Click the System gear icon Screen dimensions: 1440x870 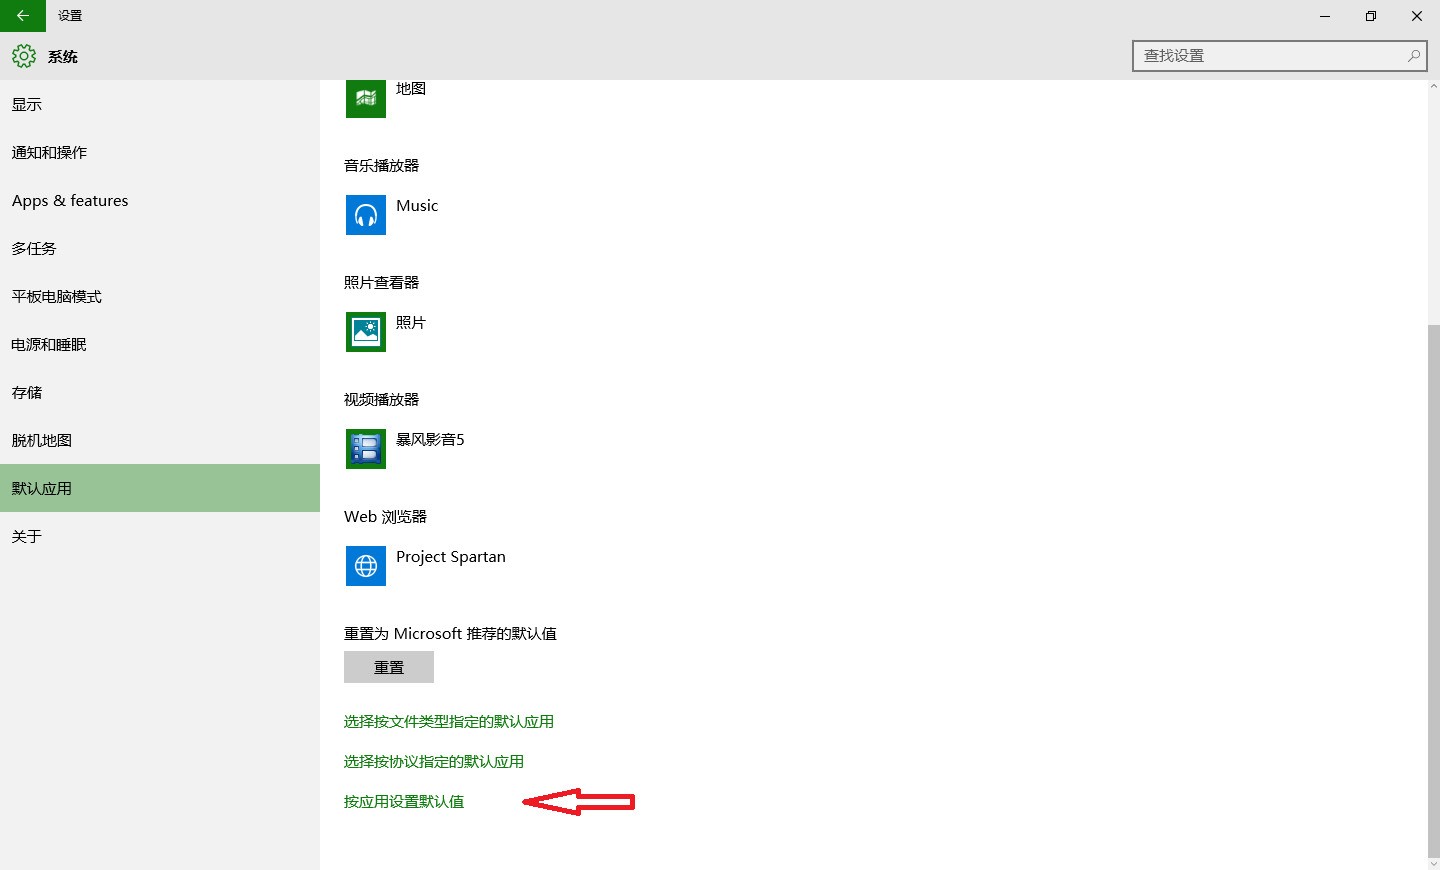[24, 56]
